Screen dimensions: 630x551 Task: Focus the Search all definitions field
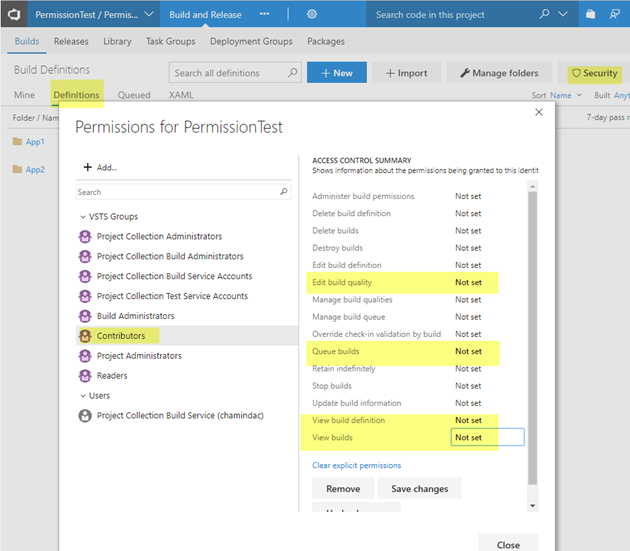tap(235, 73)
